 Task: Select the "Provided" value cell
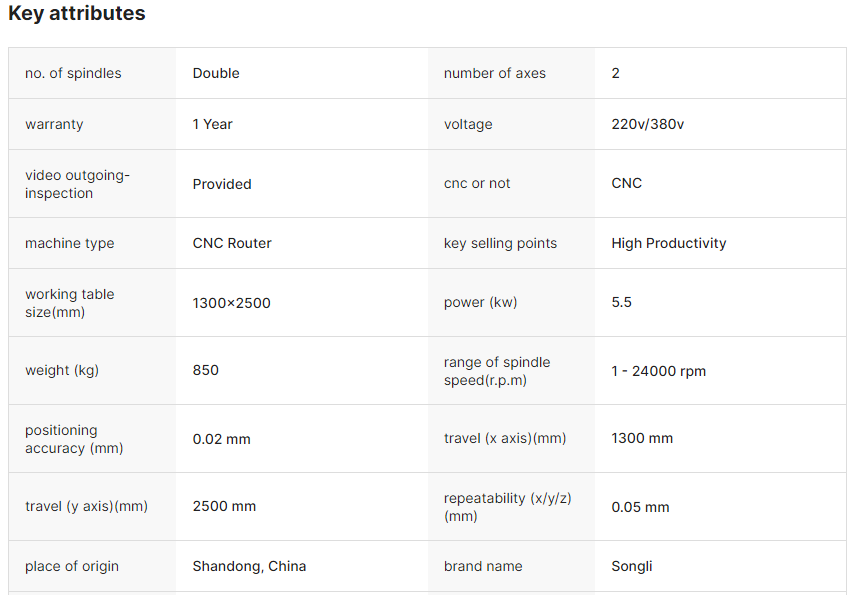222,184
